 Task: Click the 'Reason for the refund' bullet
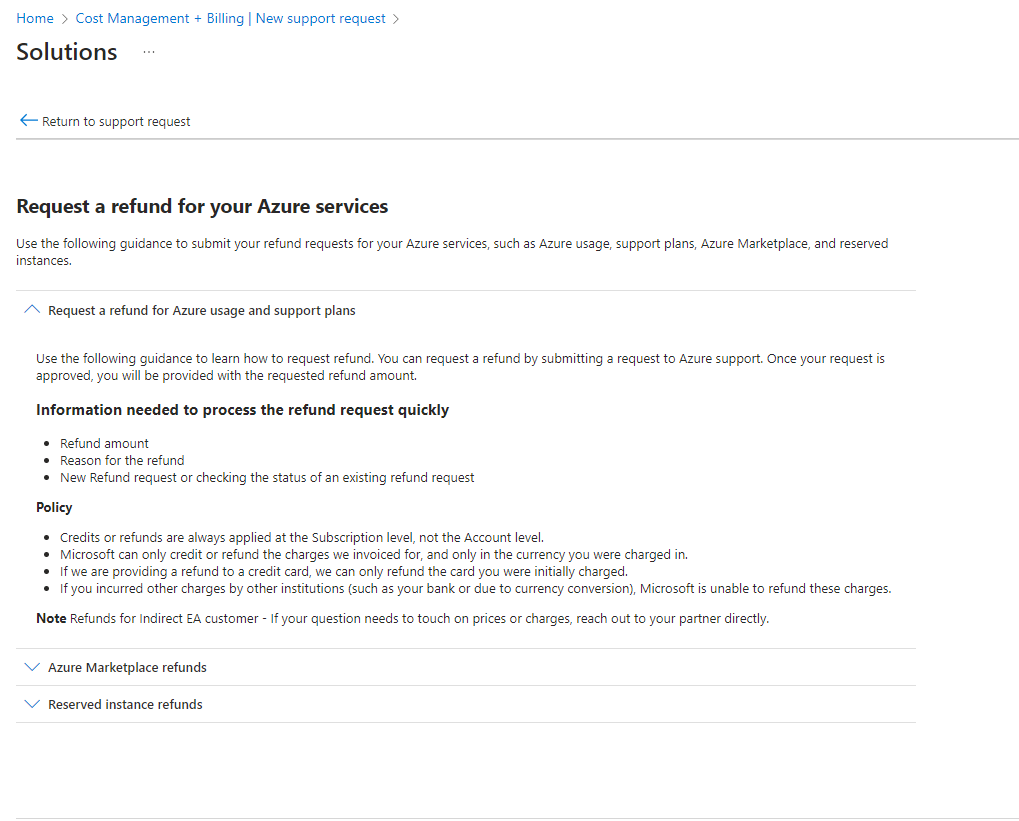point(122,460)
